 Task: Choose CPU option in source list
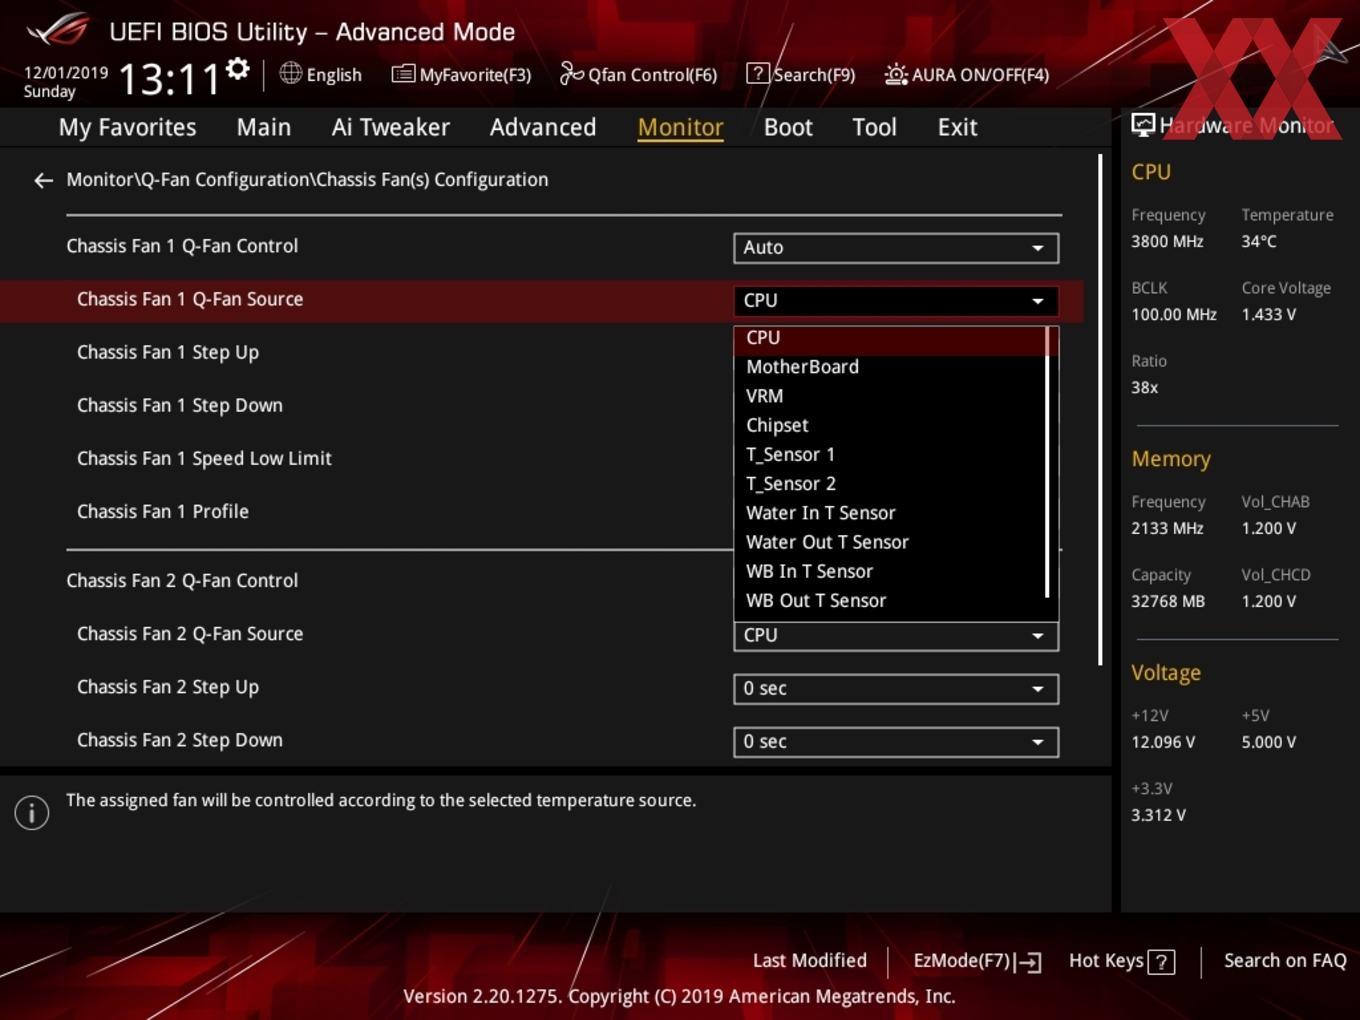click(890, 338)
